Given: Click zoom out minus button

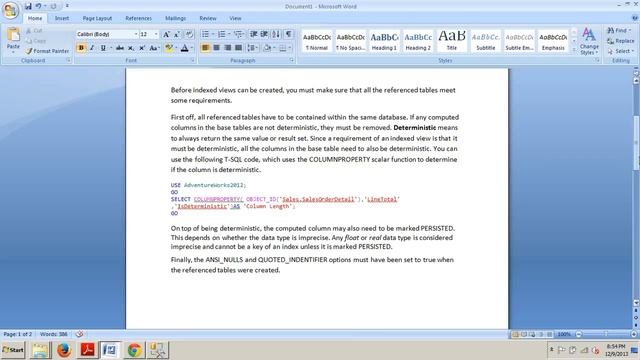Looking at the screenshot, I should [578, 334].
